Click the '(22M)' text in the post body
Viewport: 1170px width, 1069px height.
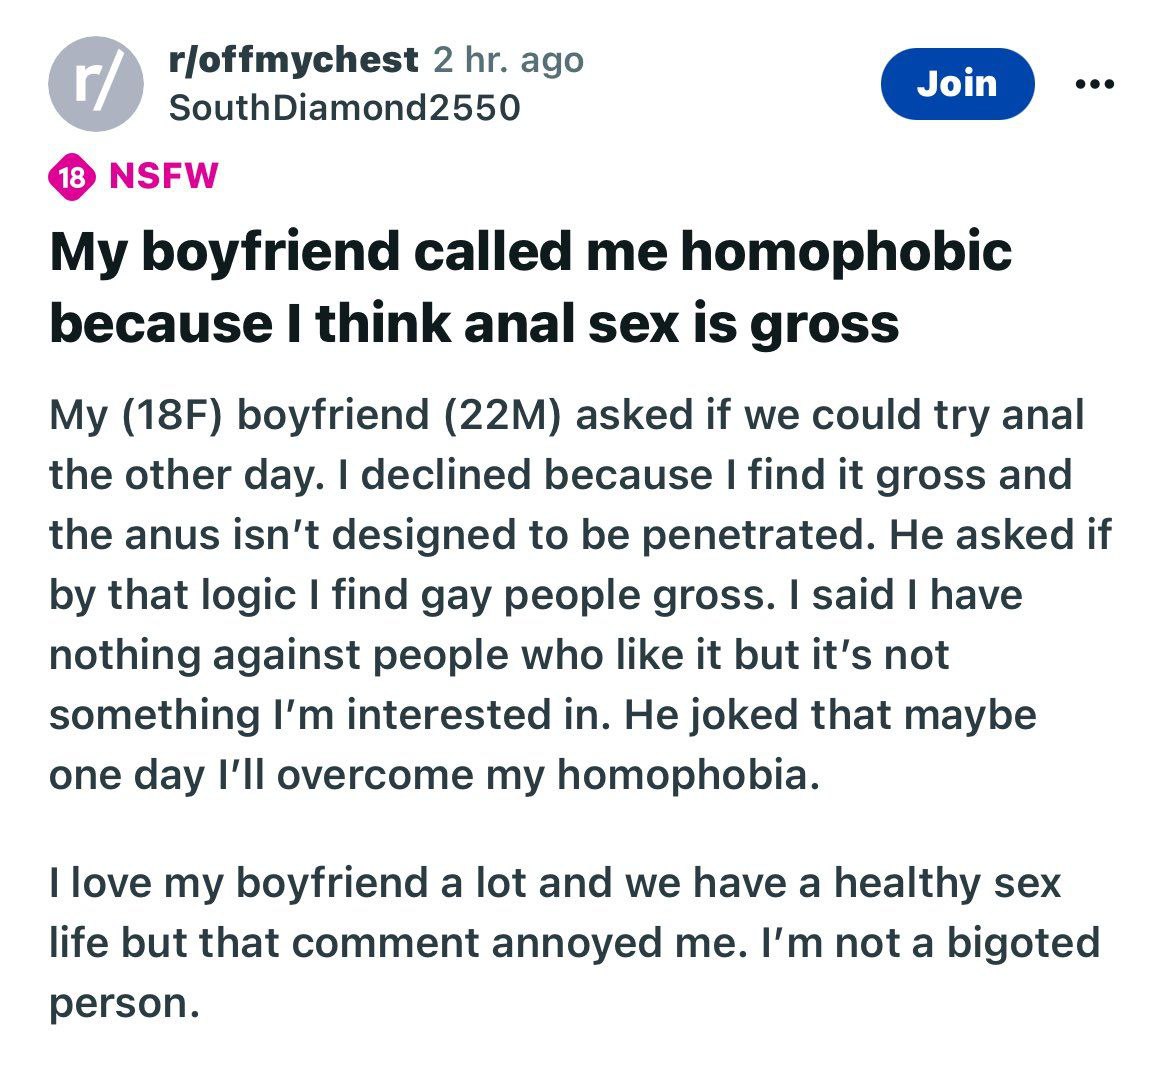tap(501, 415)
